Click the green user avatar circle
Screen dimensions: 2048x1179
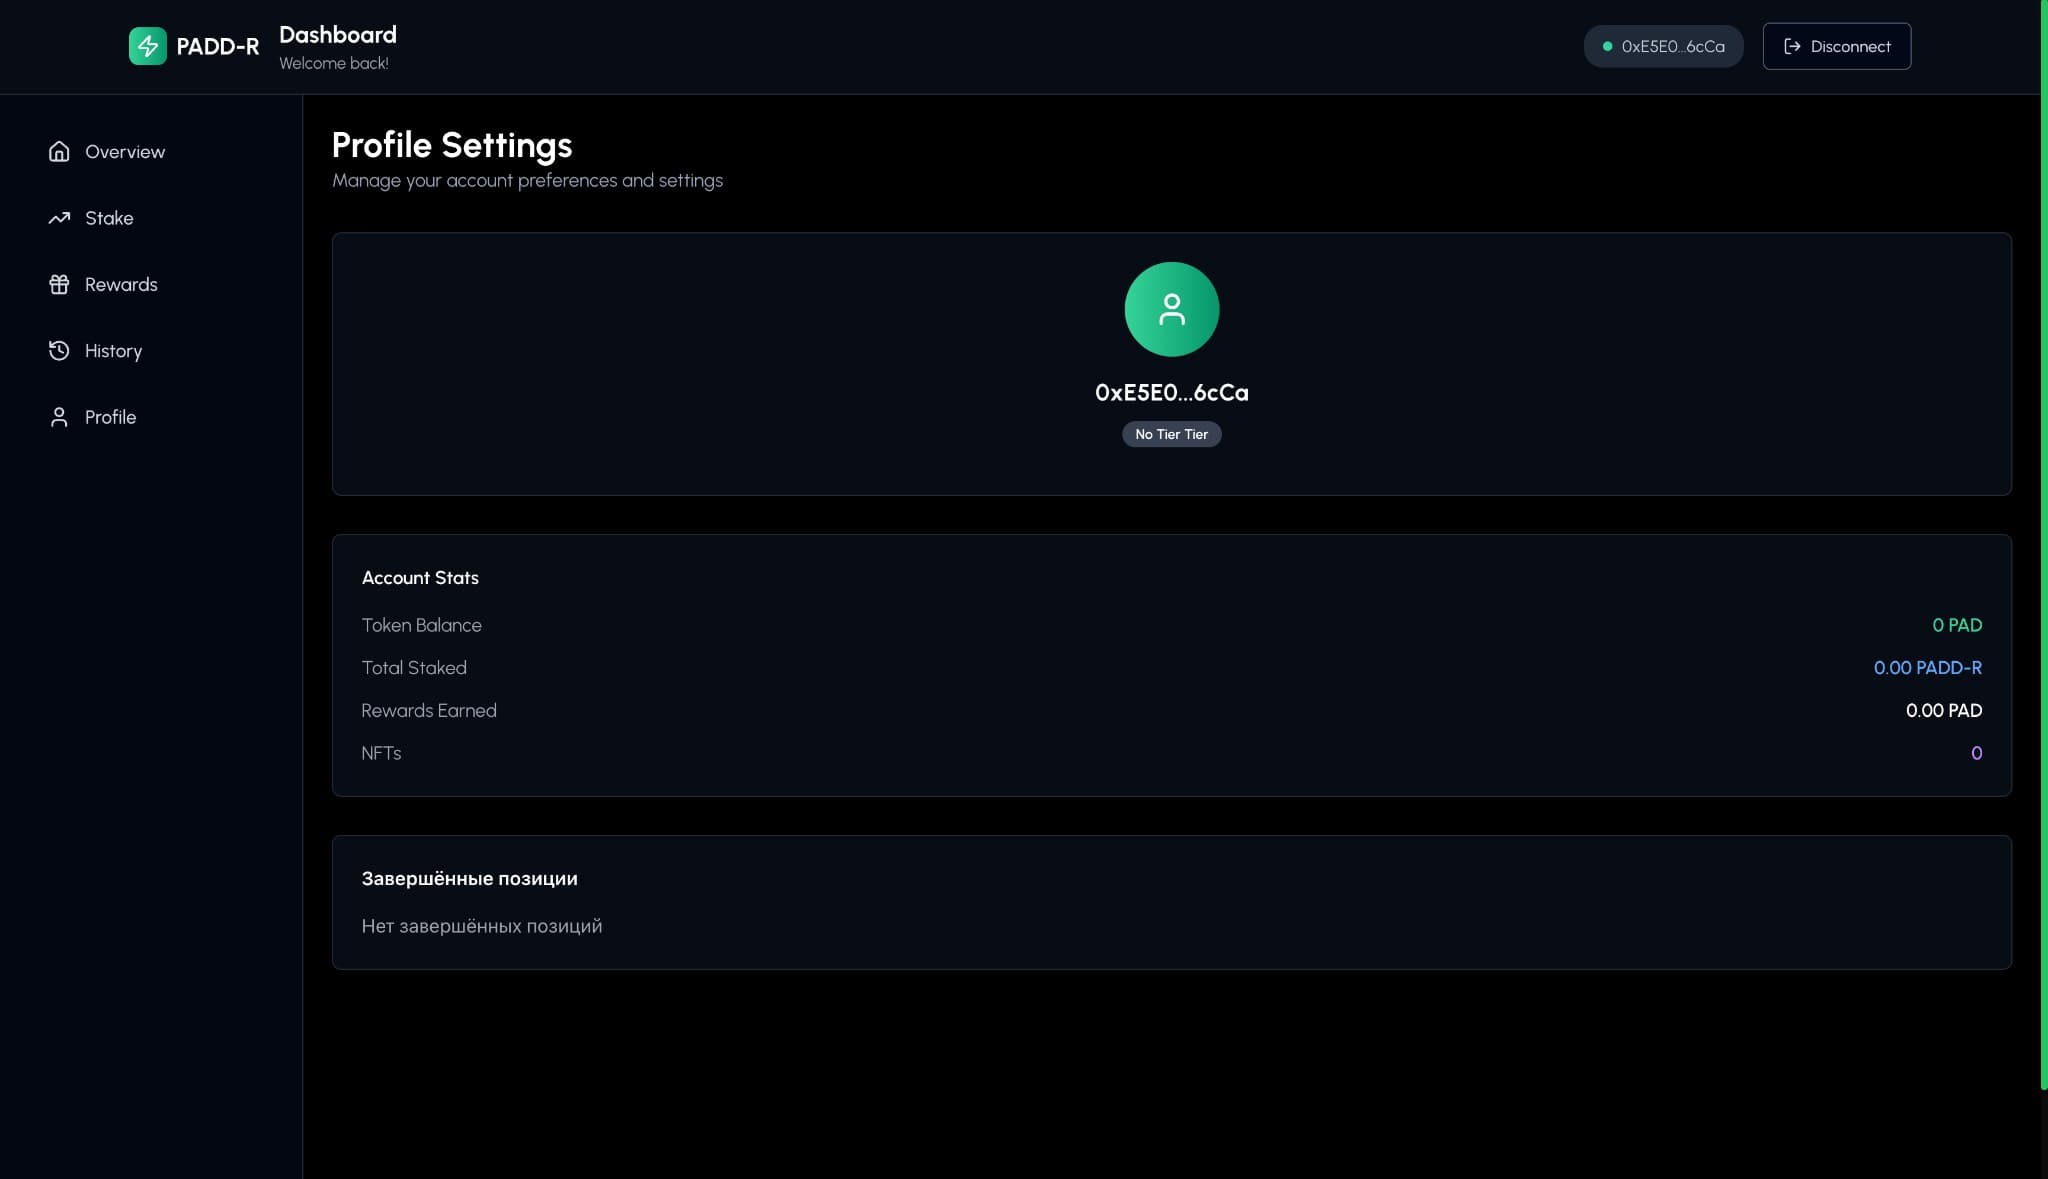click(x=1171, y=309)
